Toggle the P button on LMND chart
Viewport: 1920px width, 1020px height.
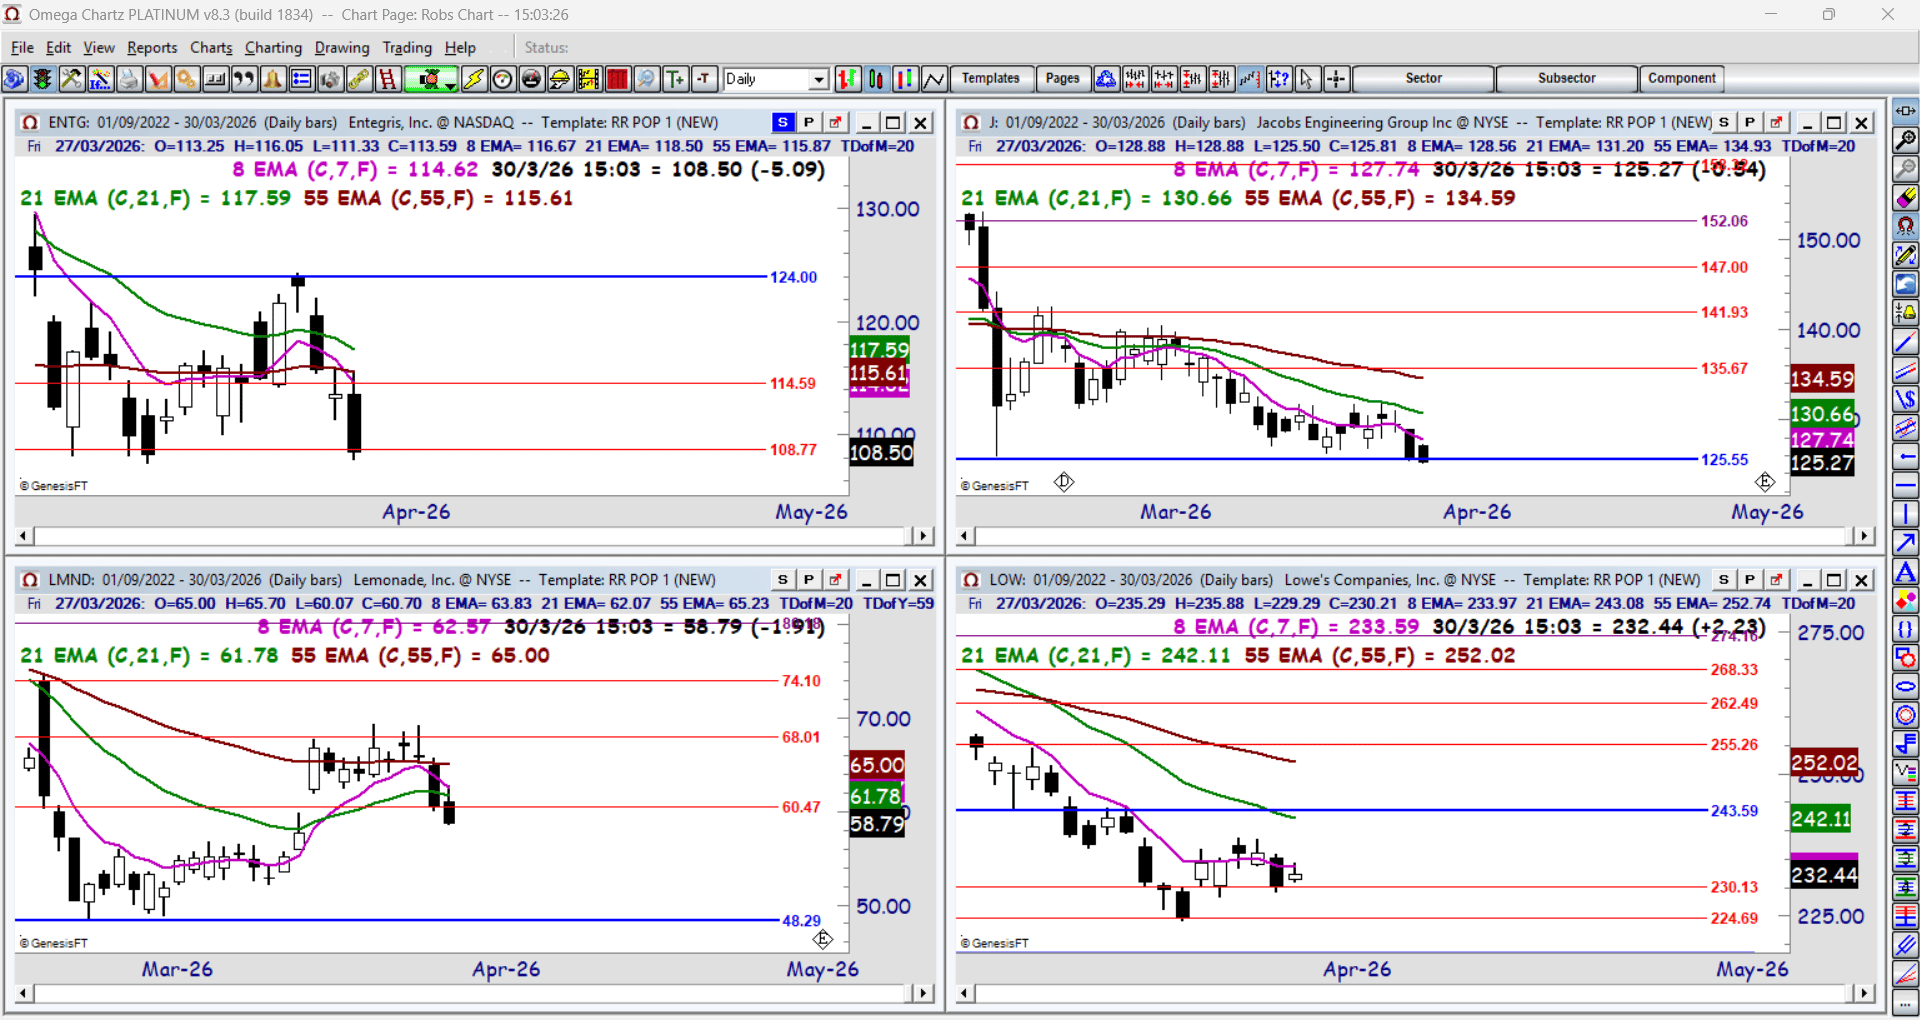coord(809,580)
